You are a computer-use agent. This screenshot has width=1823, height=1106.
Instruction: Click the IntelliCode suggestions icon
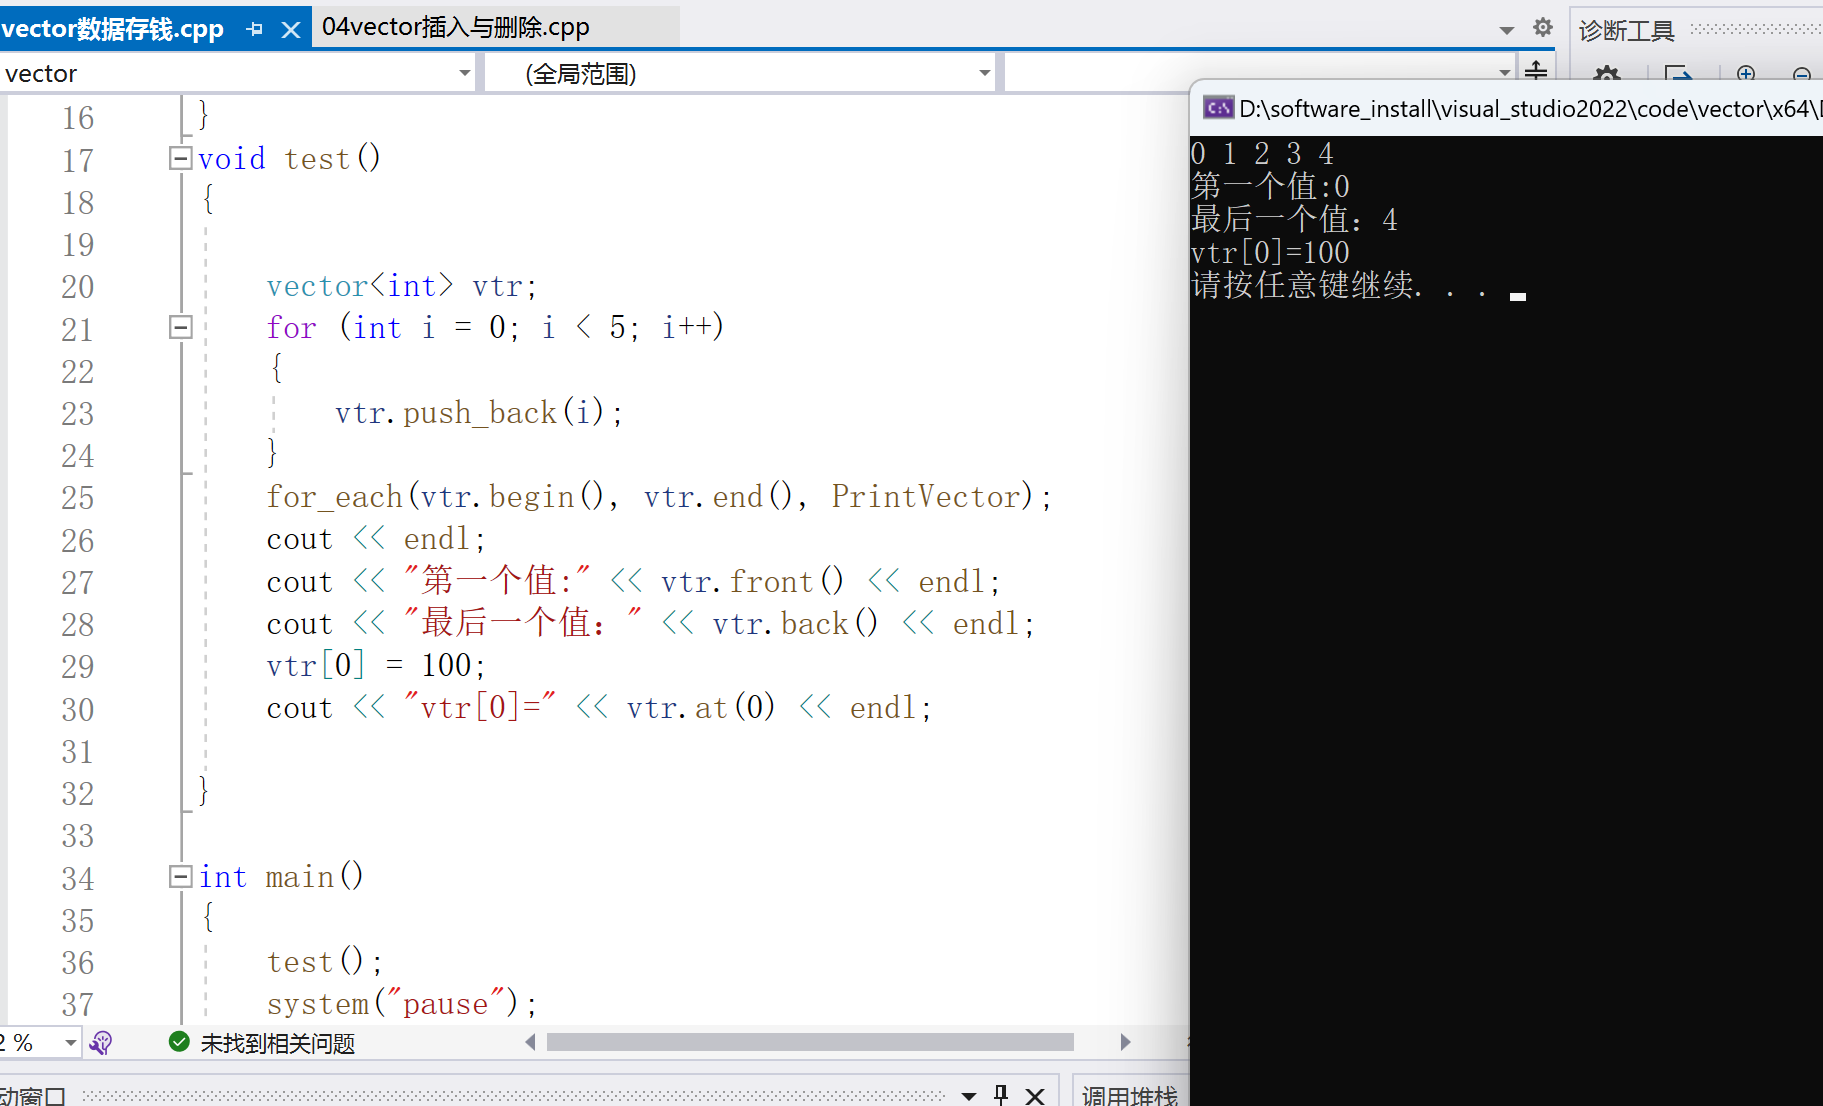(100, 1043)
